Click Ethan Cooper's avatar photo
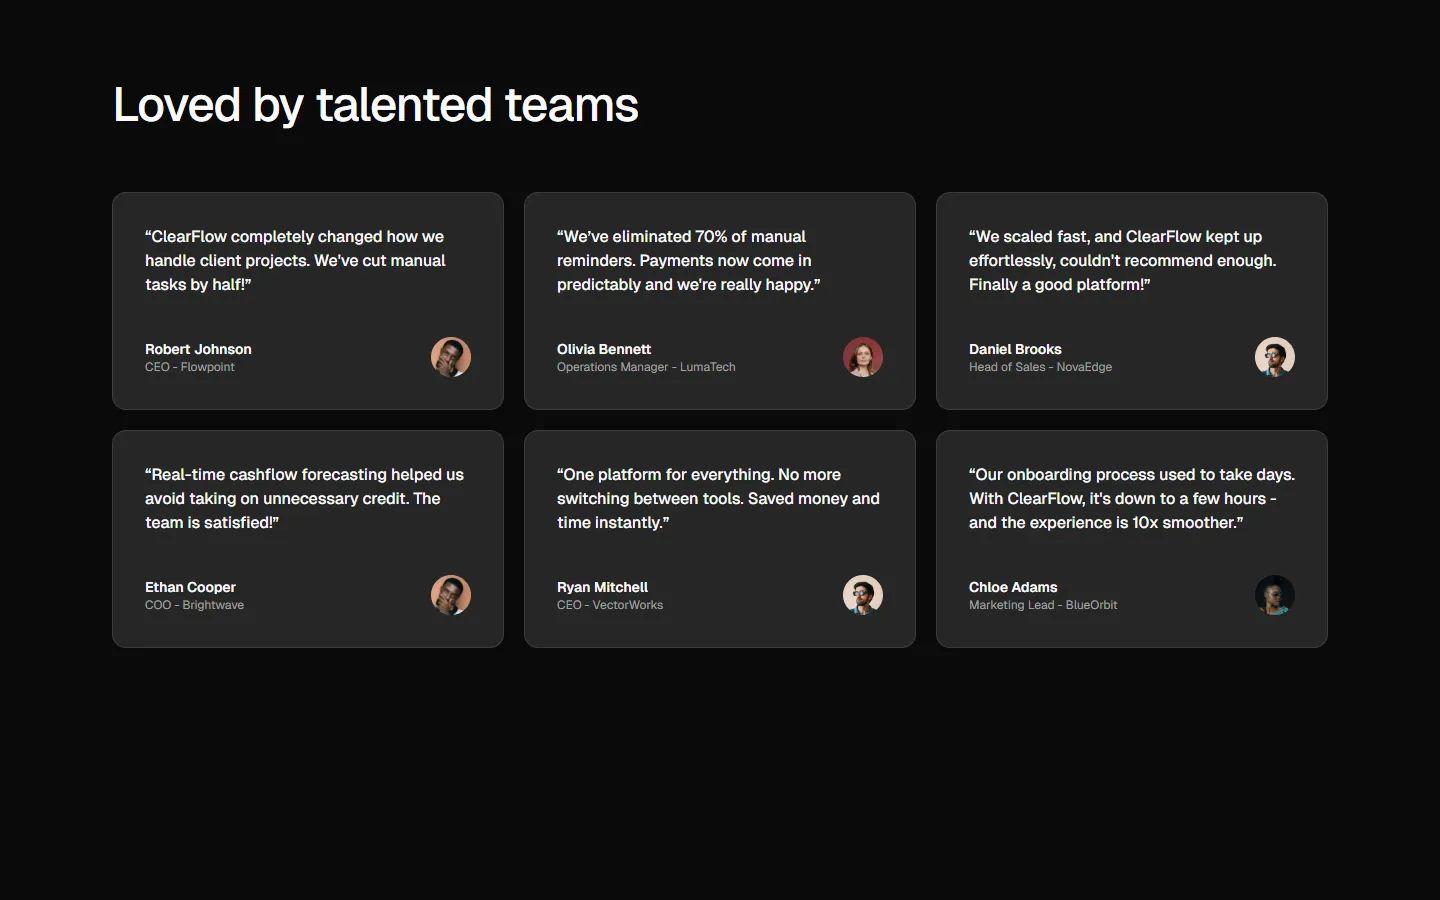Viewport: 1440px width, 900px height. (x=451, y=595)
